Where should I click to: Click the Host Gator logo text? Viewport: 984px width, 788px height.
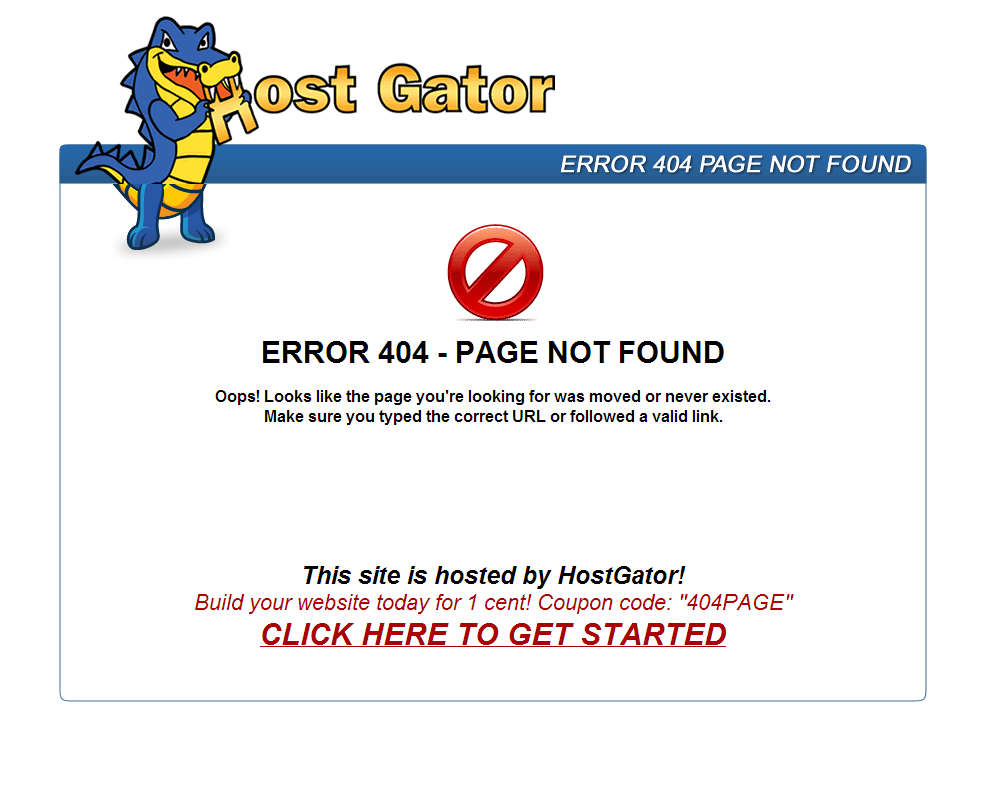383,94
